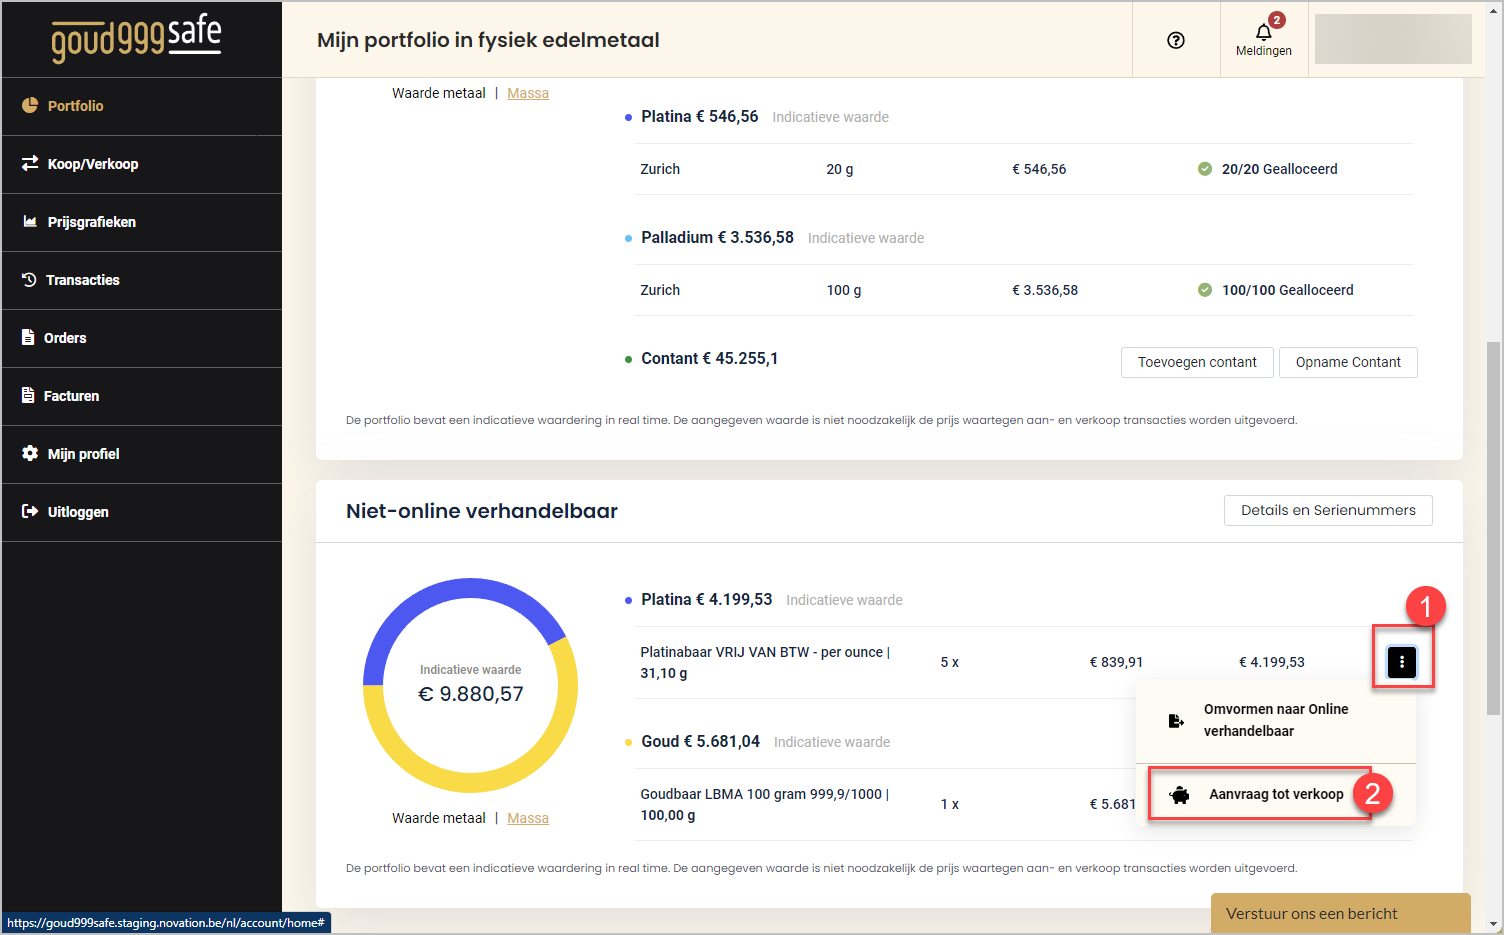Click the Platina € 546,56 heading
This screenshot has height=935, width=1504.
click(x=700, y=116)
